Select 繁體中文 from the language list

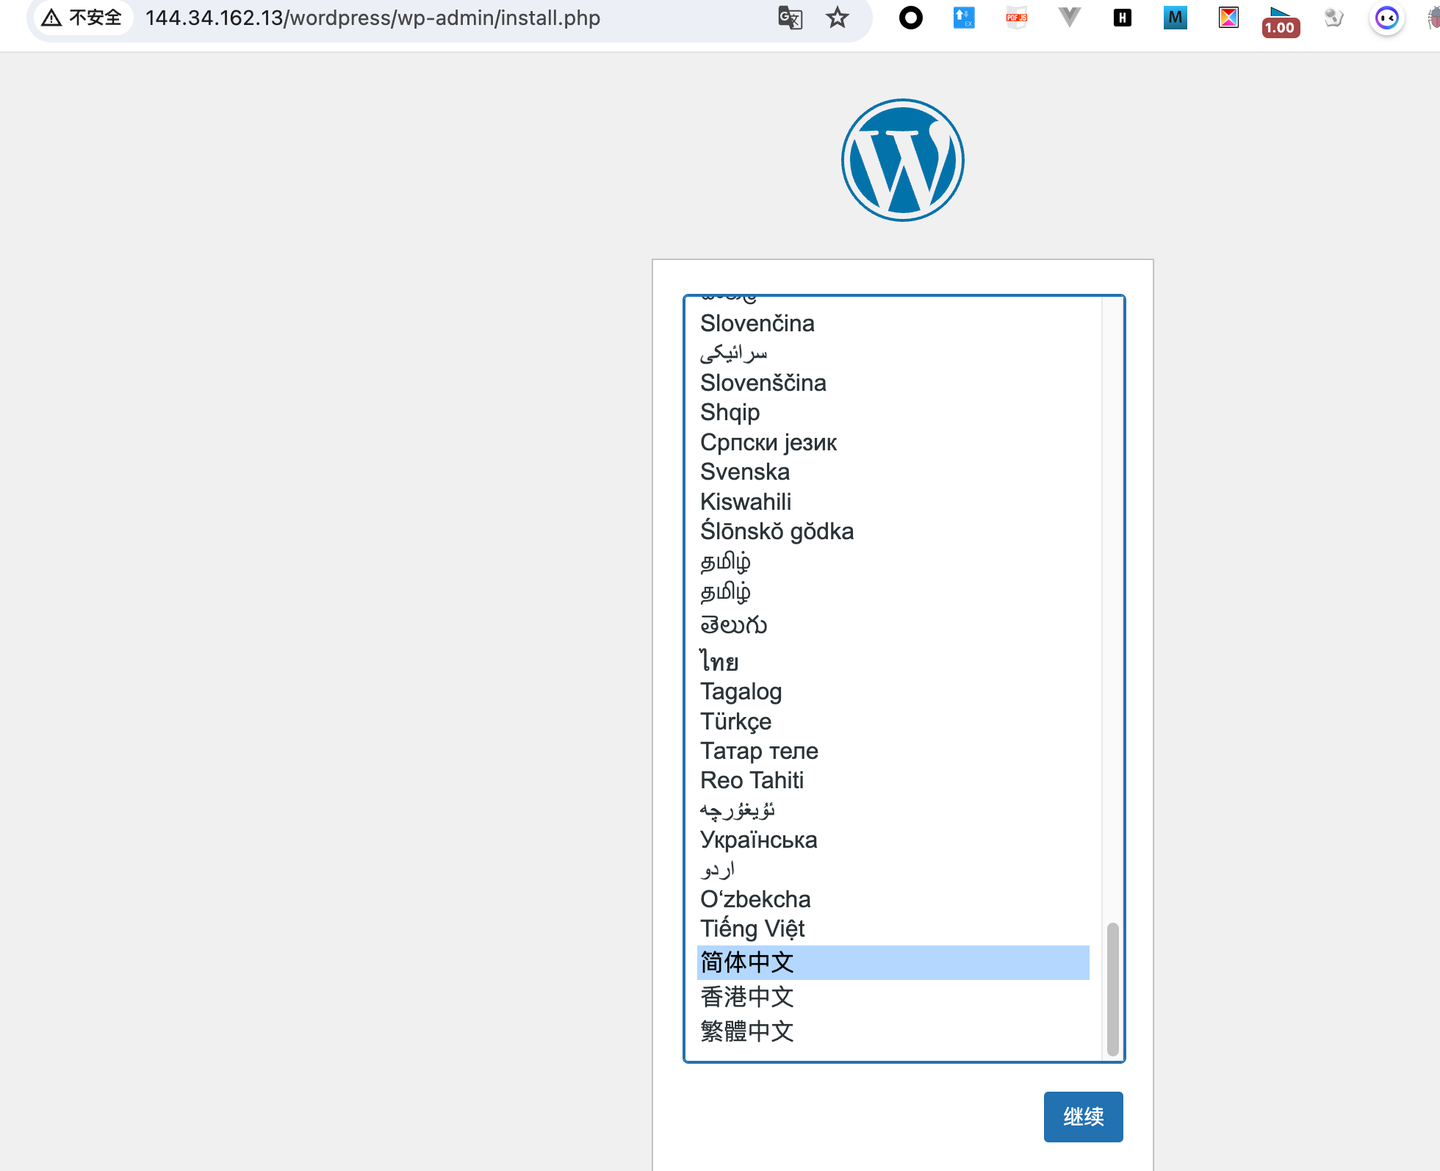747,1031
